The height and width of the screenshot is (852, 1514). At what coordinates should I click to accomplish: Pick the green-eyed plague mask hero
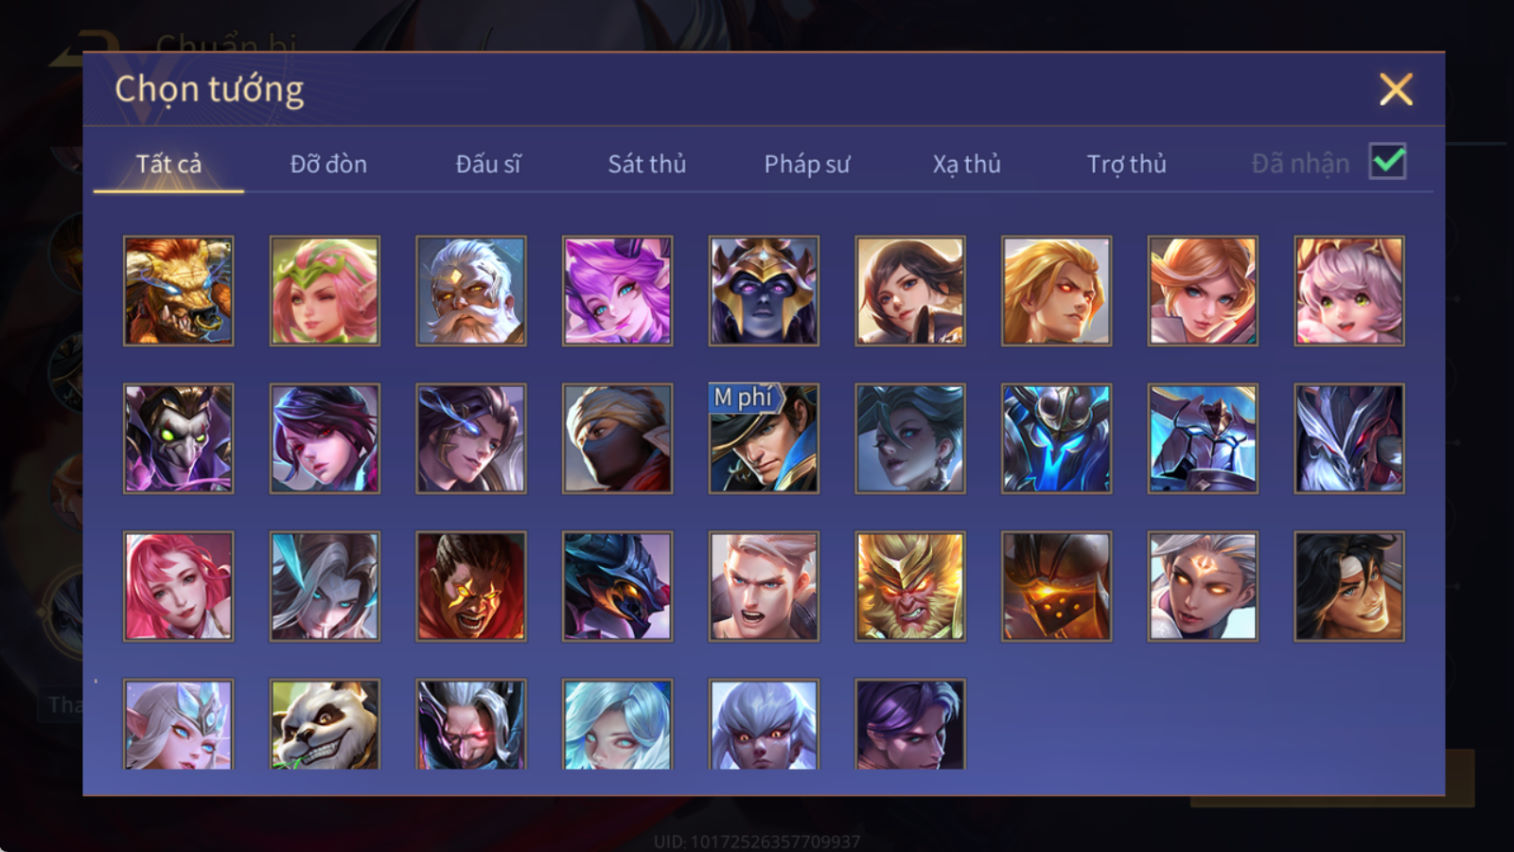(x=178, y=438)
